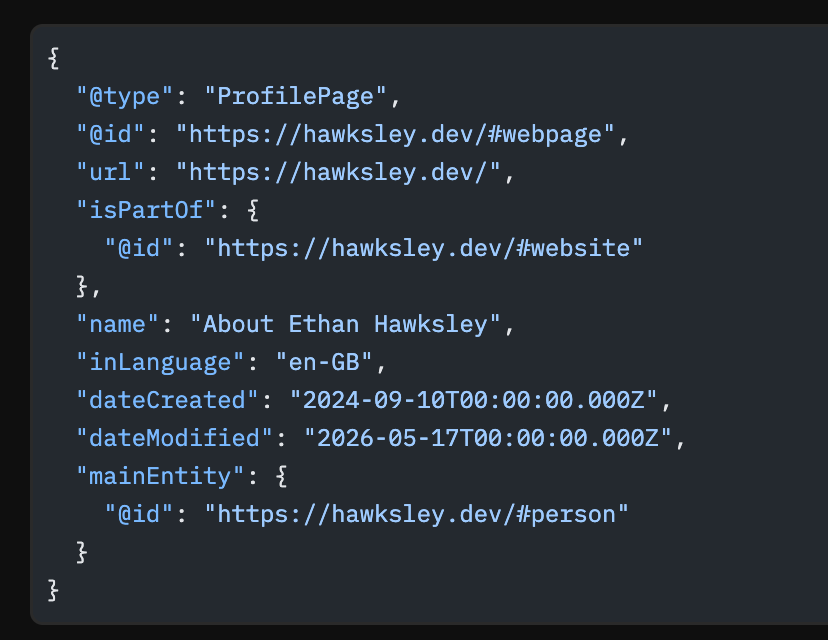828x640 pixels.
Task: Click the "ProfilePage" string value
Action: (296, 97)
